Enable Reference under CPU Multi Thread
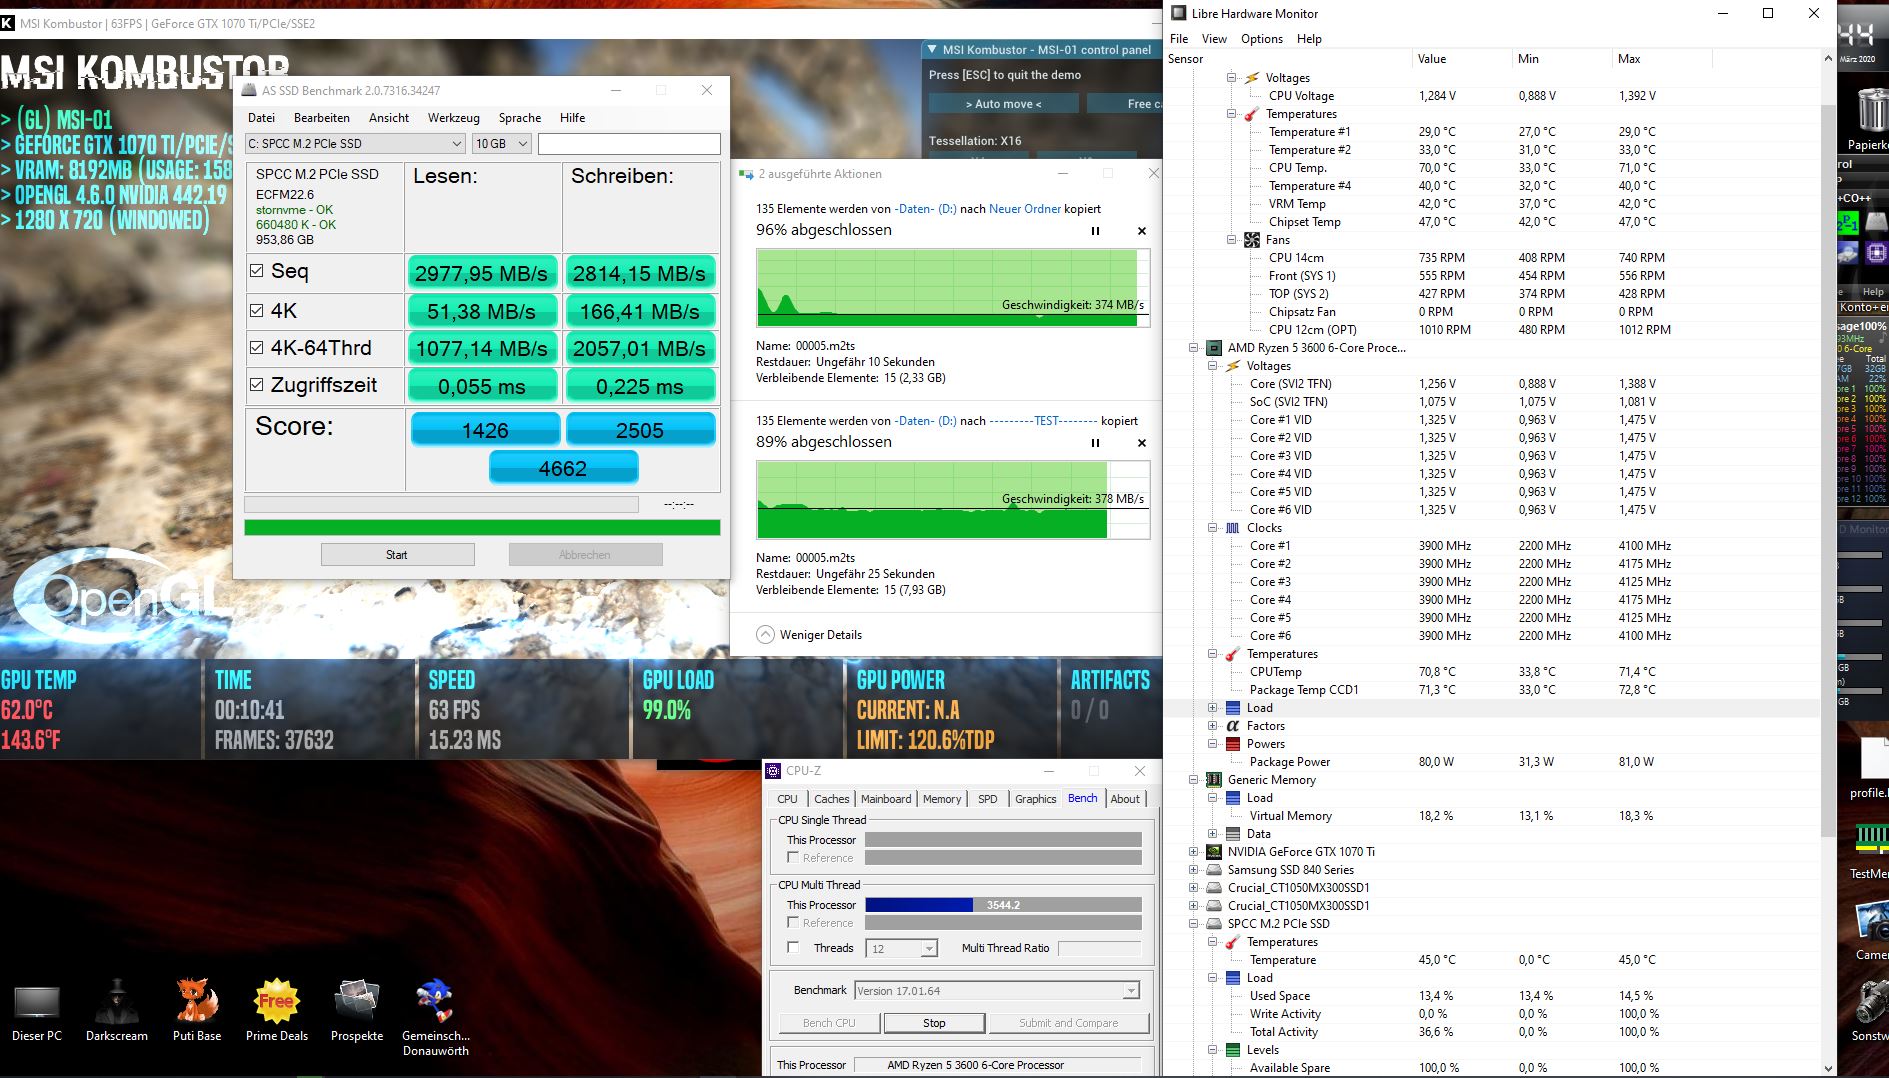Viewport: 1889px width, 1078px height. tap(793, 923)
